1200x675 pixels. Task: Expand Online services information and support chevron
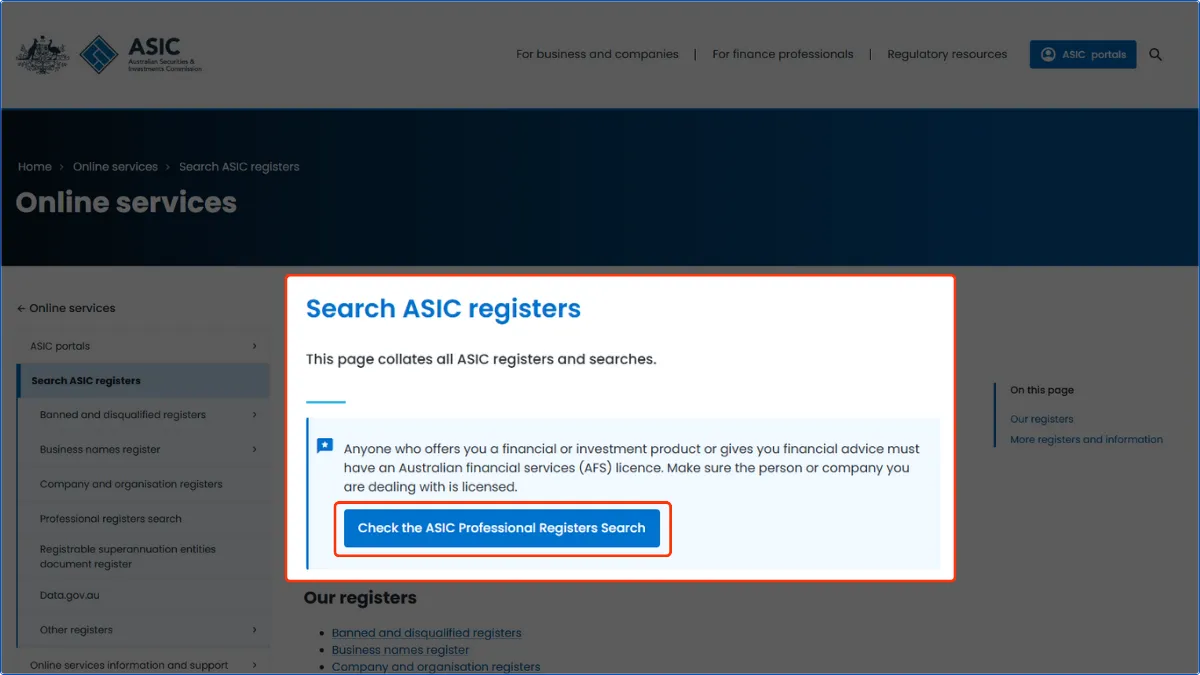tap(254, 665)
